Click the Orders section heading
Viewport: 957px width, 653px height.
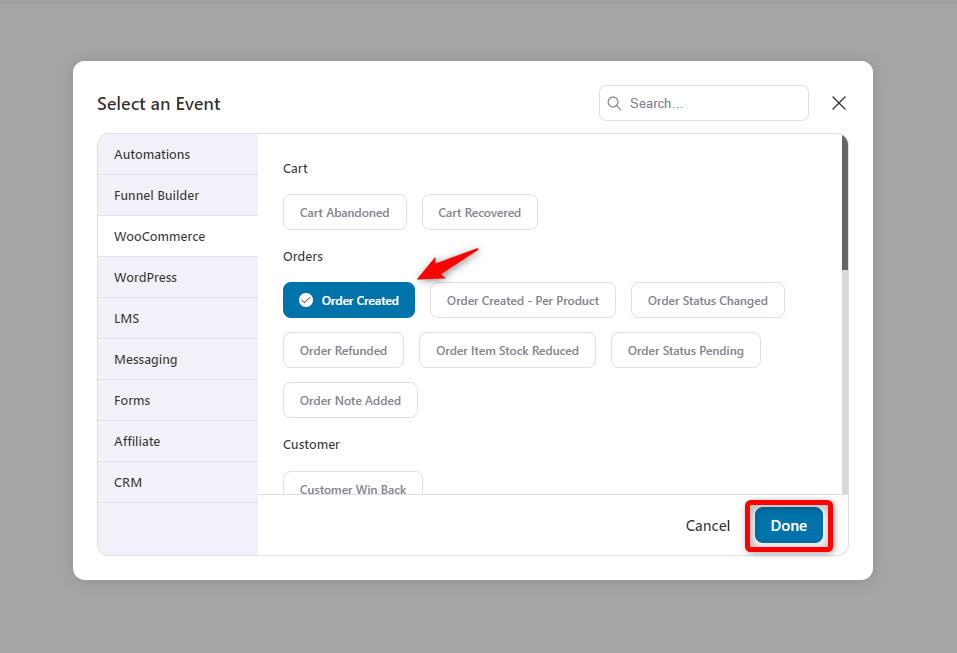point(303,256)
